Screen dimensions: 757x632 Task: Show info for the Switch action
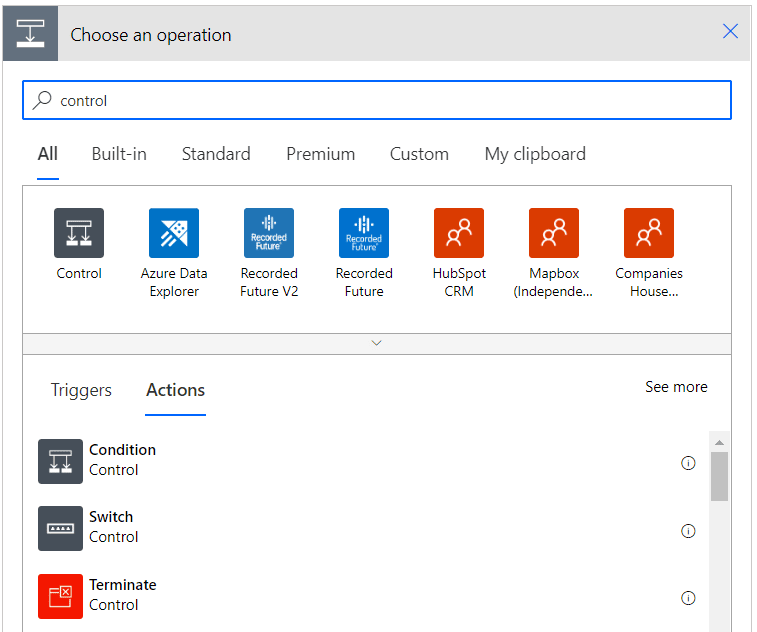pos(688,531)
